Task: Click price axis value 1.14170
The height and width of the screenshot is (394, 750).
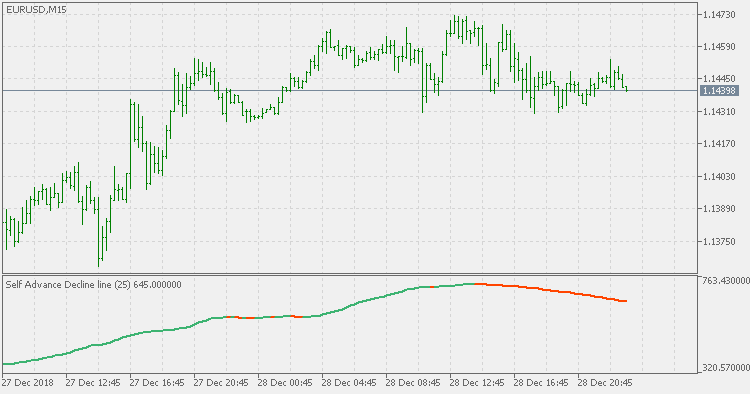Action: point(719,143)
